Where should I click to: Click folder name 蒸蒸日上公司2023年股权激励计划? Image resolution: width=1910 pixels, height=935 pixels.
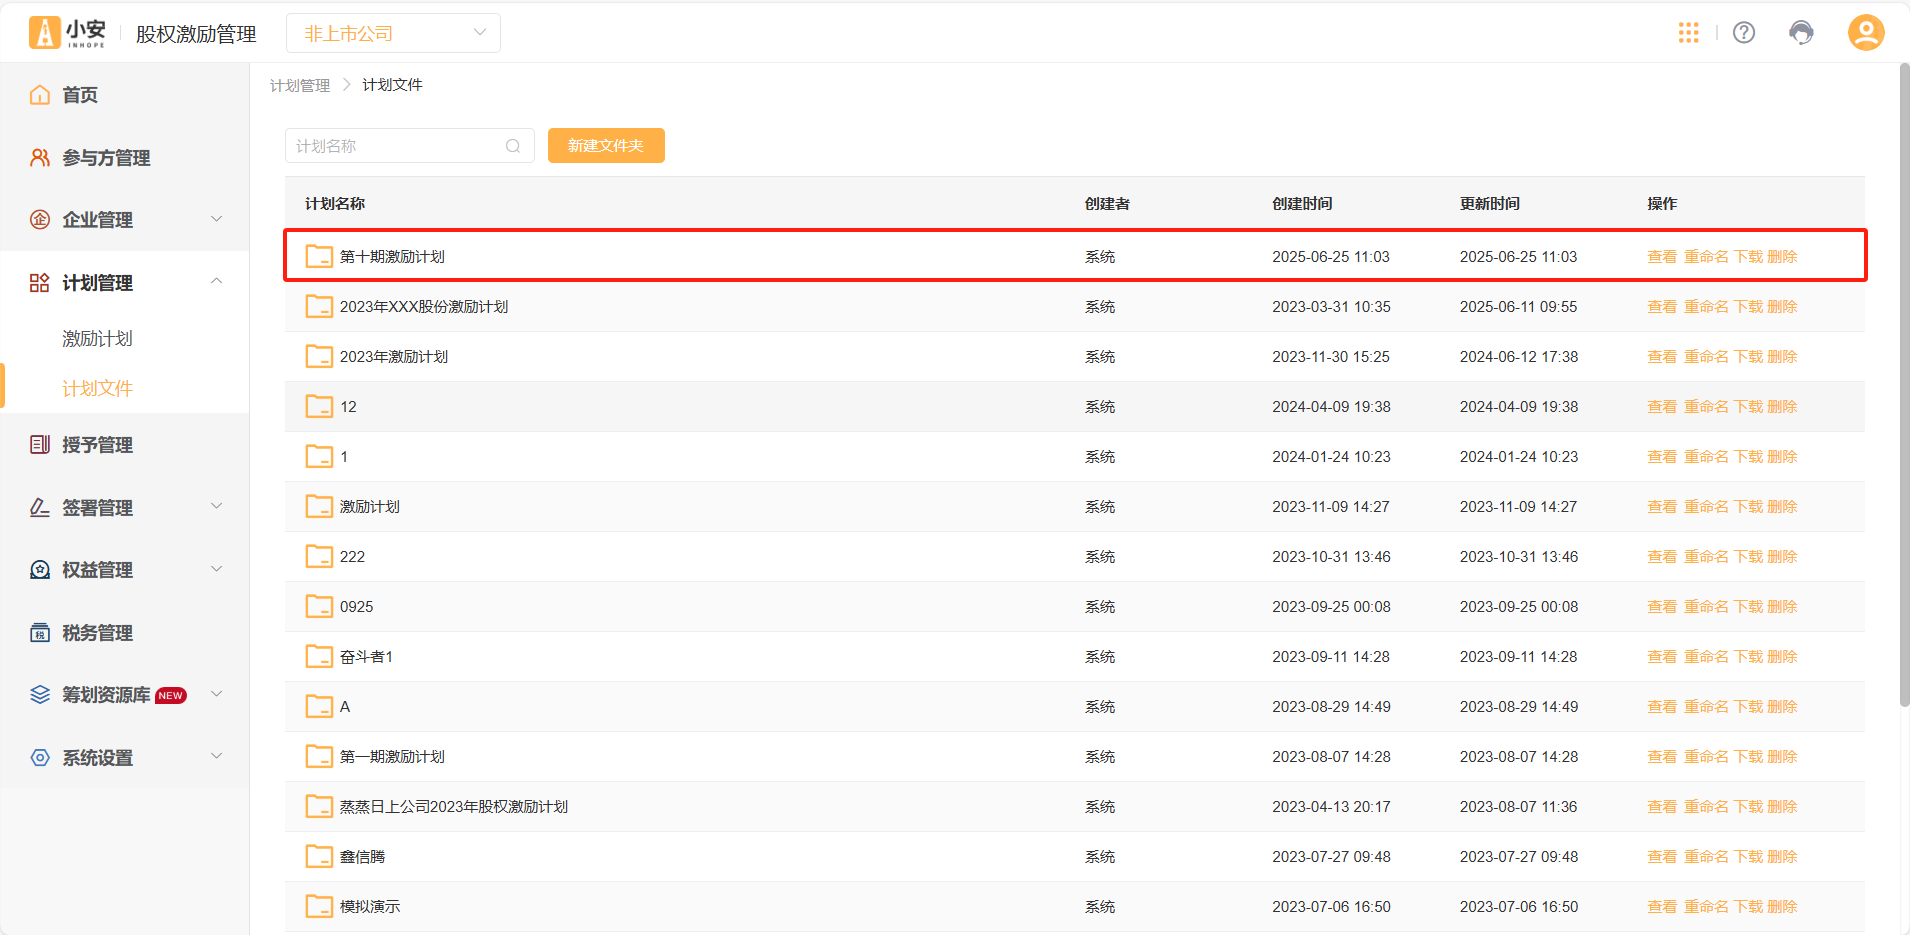click(454, 807)
